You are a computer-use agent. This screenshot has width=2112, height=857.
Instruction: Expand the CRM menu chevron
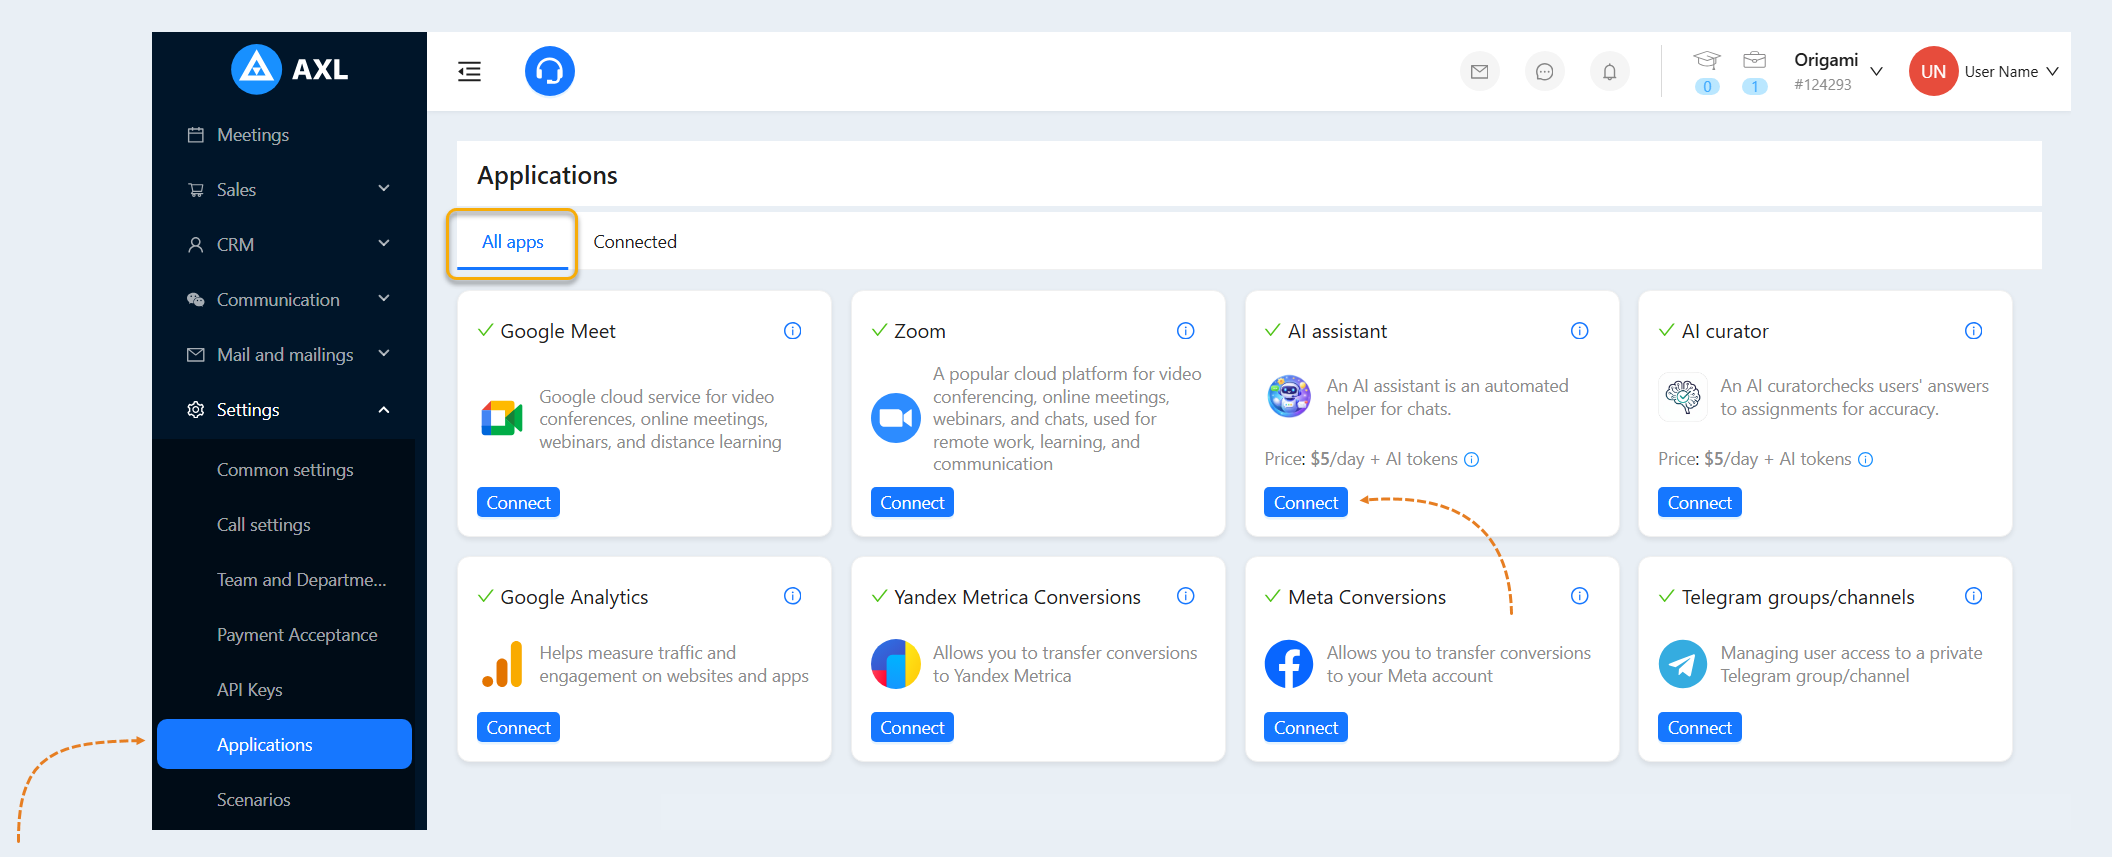coord(384,244)
